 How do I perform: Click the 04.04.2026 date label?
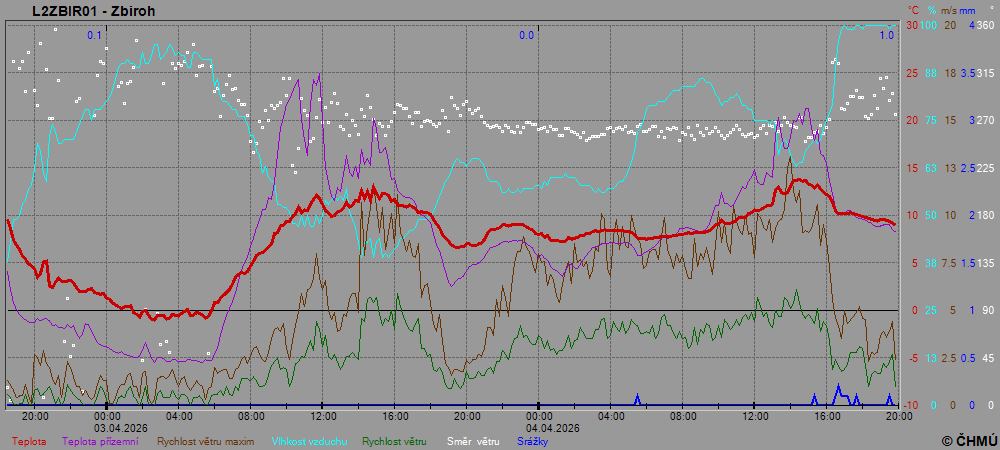pos(538,427)
